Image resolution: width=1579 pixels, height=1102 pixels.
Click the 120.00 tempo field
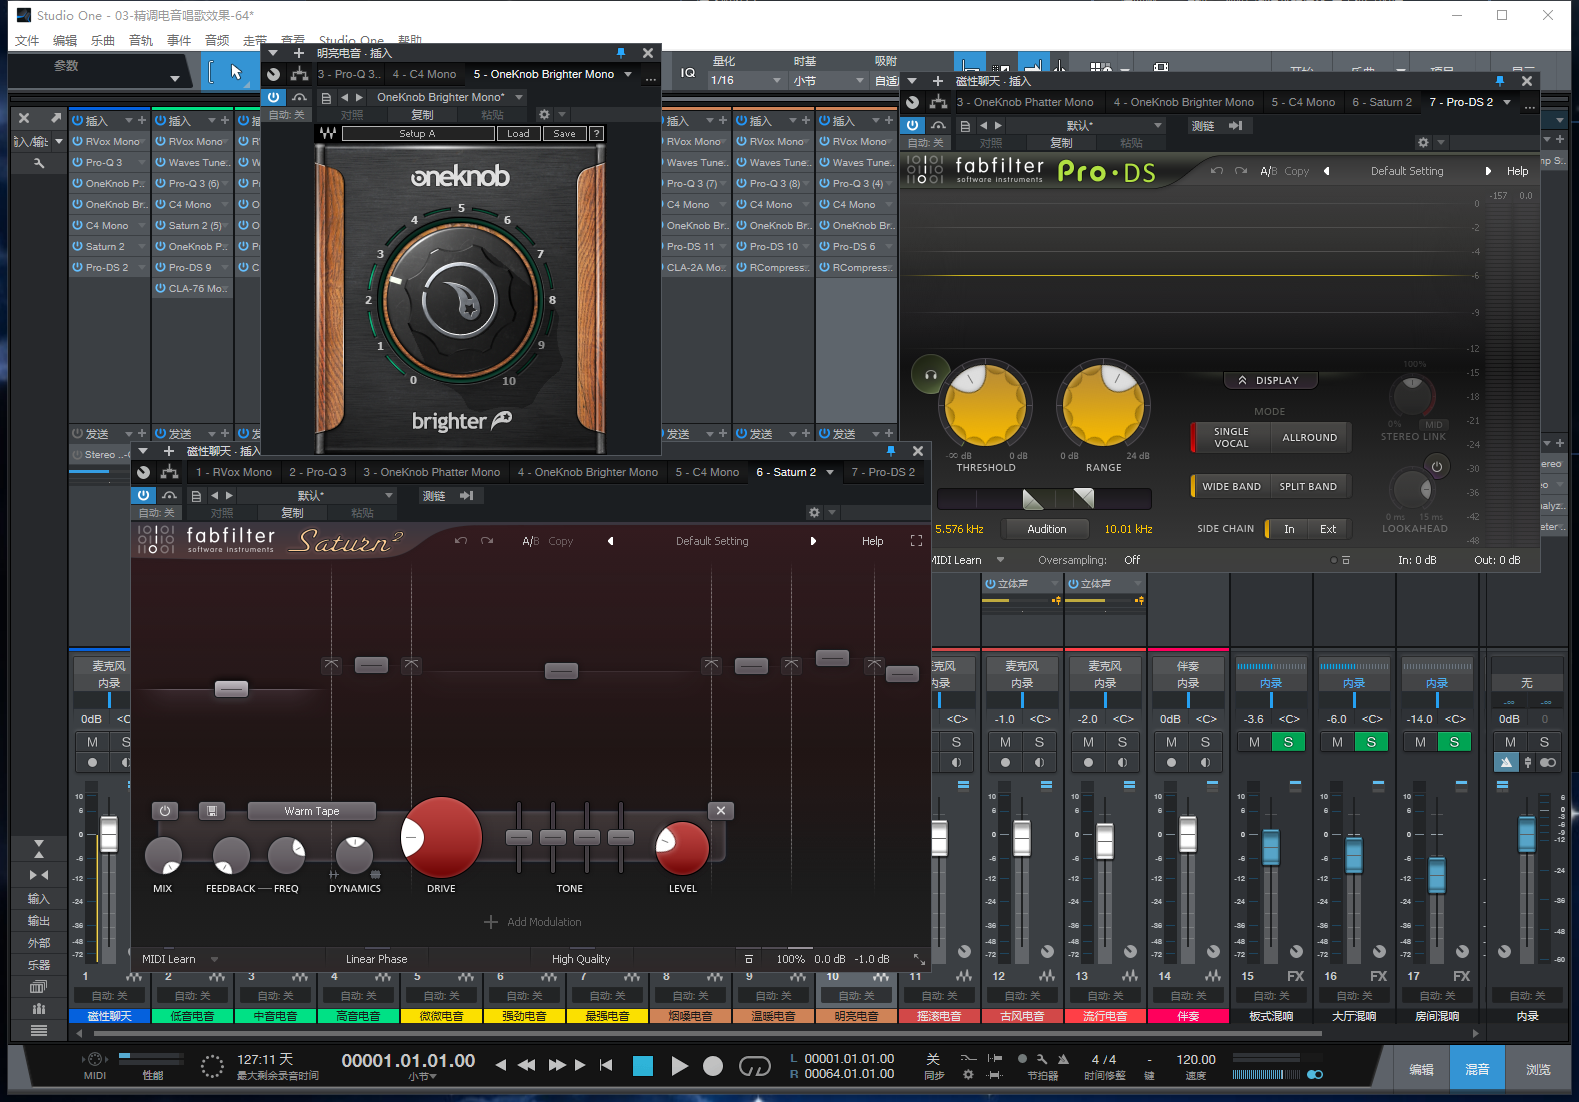pyautogui.click(x=1195, y=1059)
